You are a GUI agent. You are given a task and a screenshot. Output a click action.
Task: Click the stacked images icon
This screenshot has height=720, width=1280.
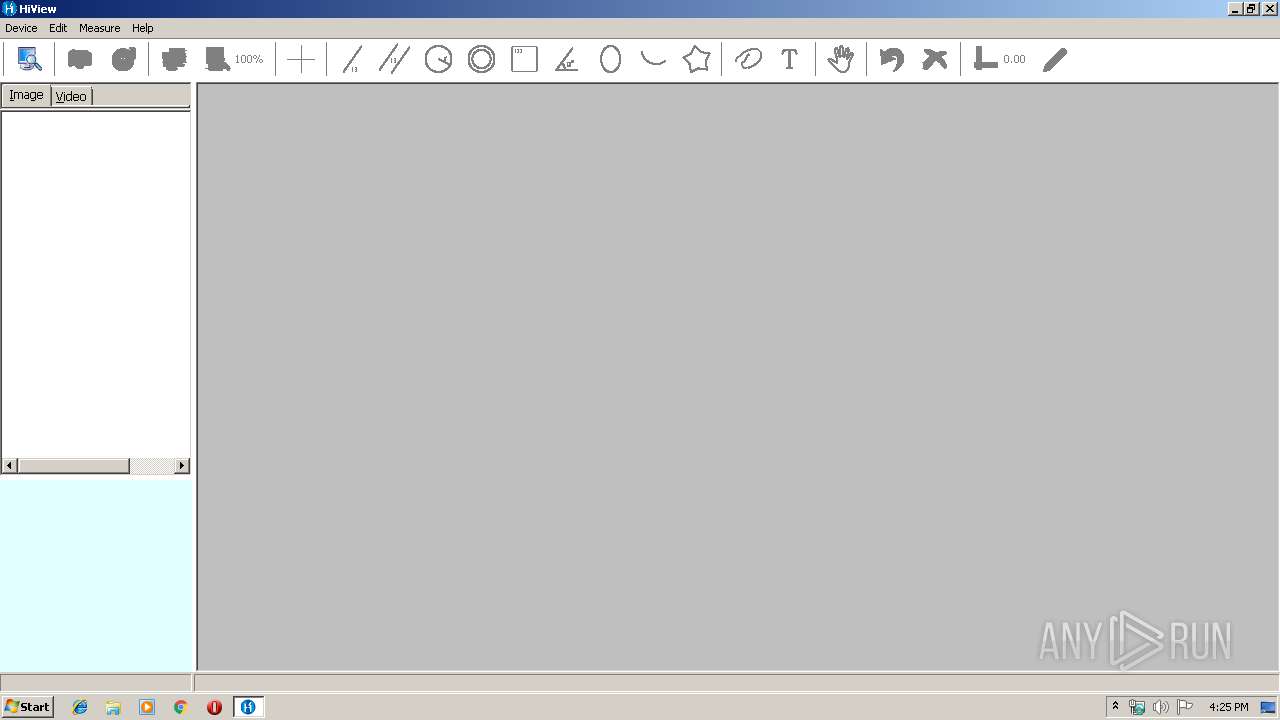[x=174, y=59]
